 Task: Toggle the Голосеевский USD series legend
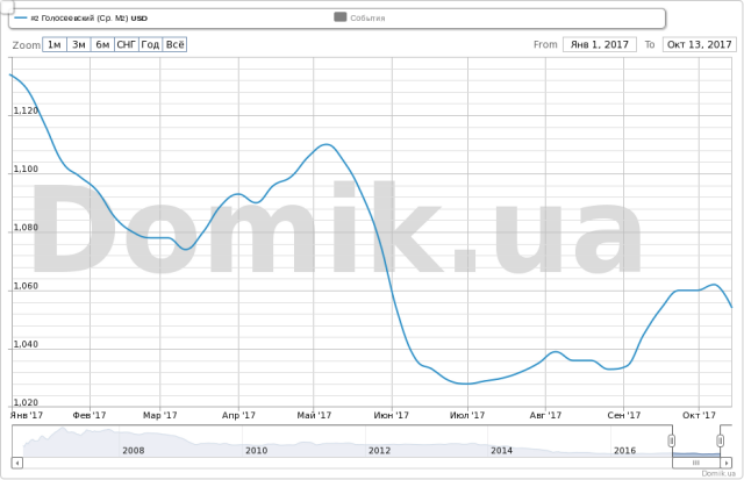pos(81,18)
